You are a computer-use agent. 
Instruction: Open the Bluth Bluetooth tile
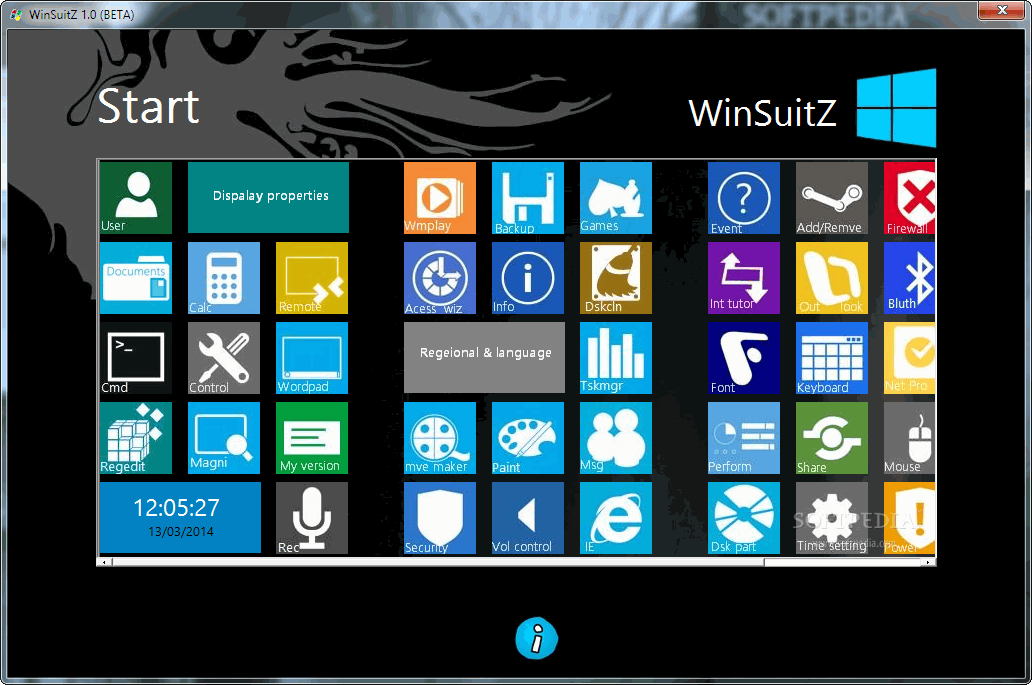[910, 278]
